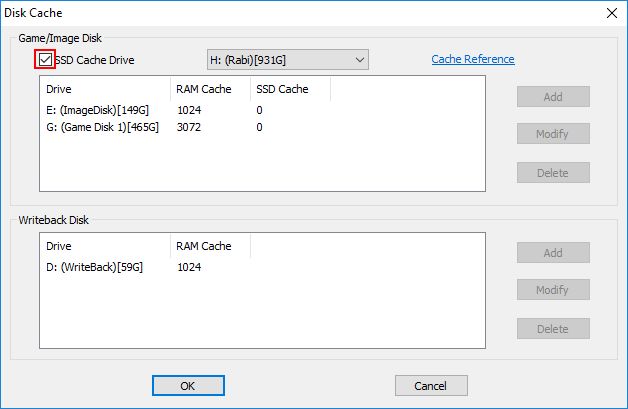Screen dimensions: 628x409
Task: Sort by Drive column in Game/Image list
Action: click(105, 89)
